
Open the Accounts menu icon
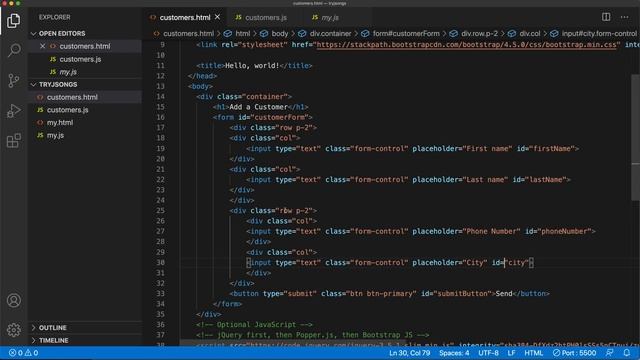coord(13,300)
